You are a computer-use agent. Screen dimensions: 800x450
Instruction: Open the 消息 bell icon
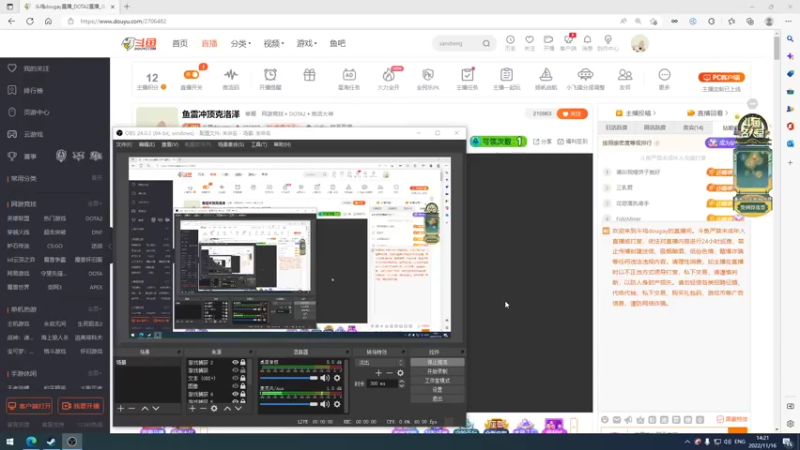coord(587,40)
